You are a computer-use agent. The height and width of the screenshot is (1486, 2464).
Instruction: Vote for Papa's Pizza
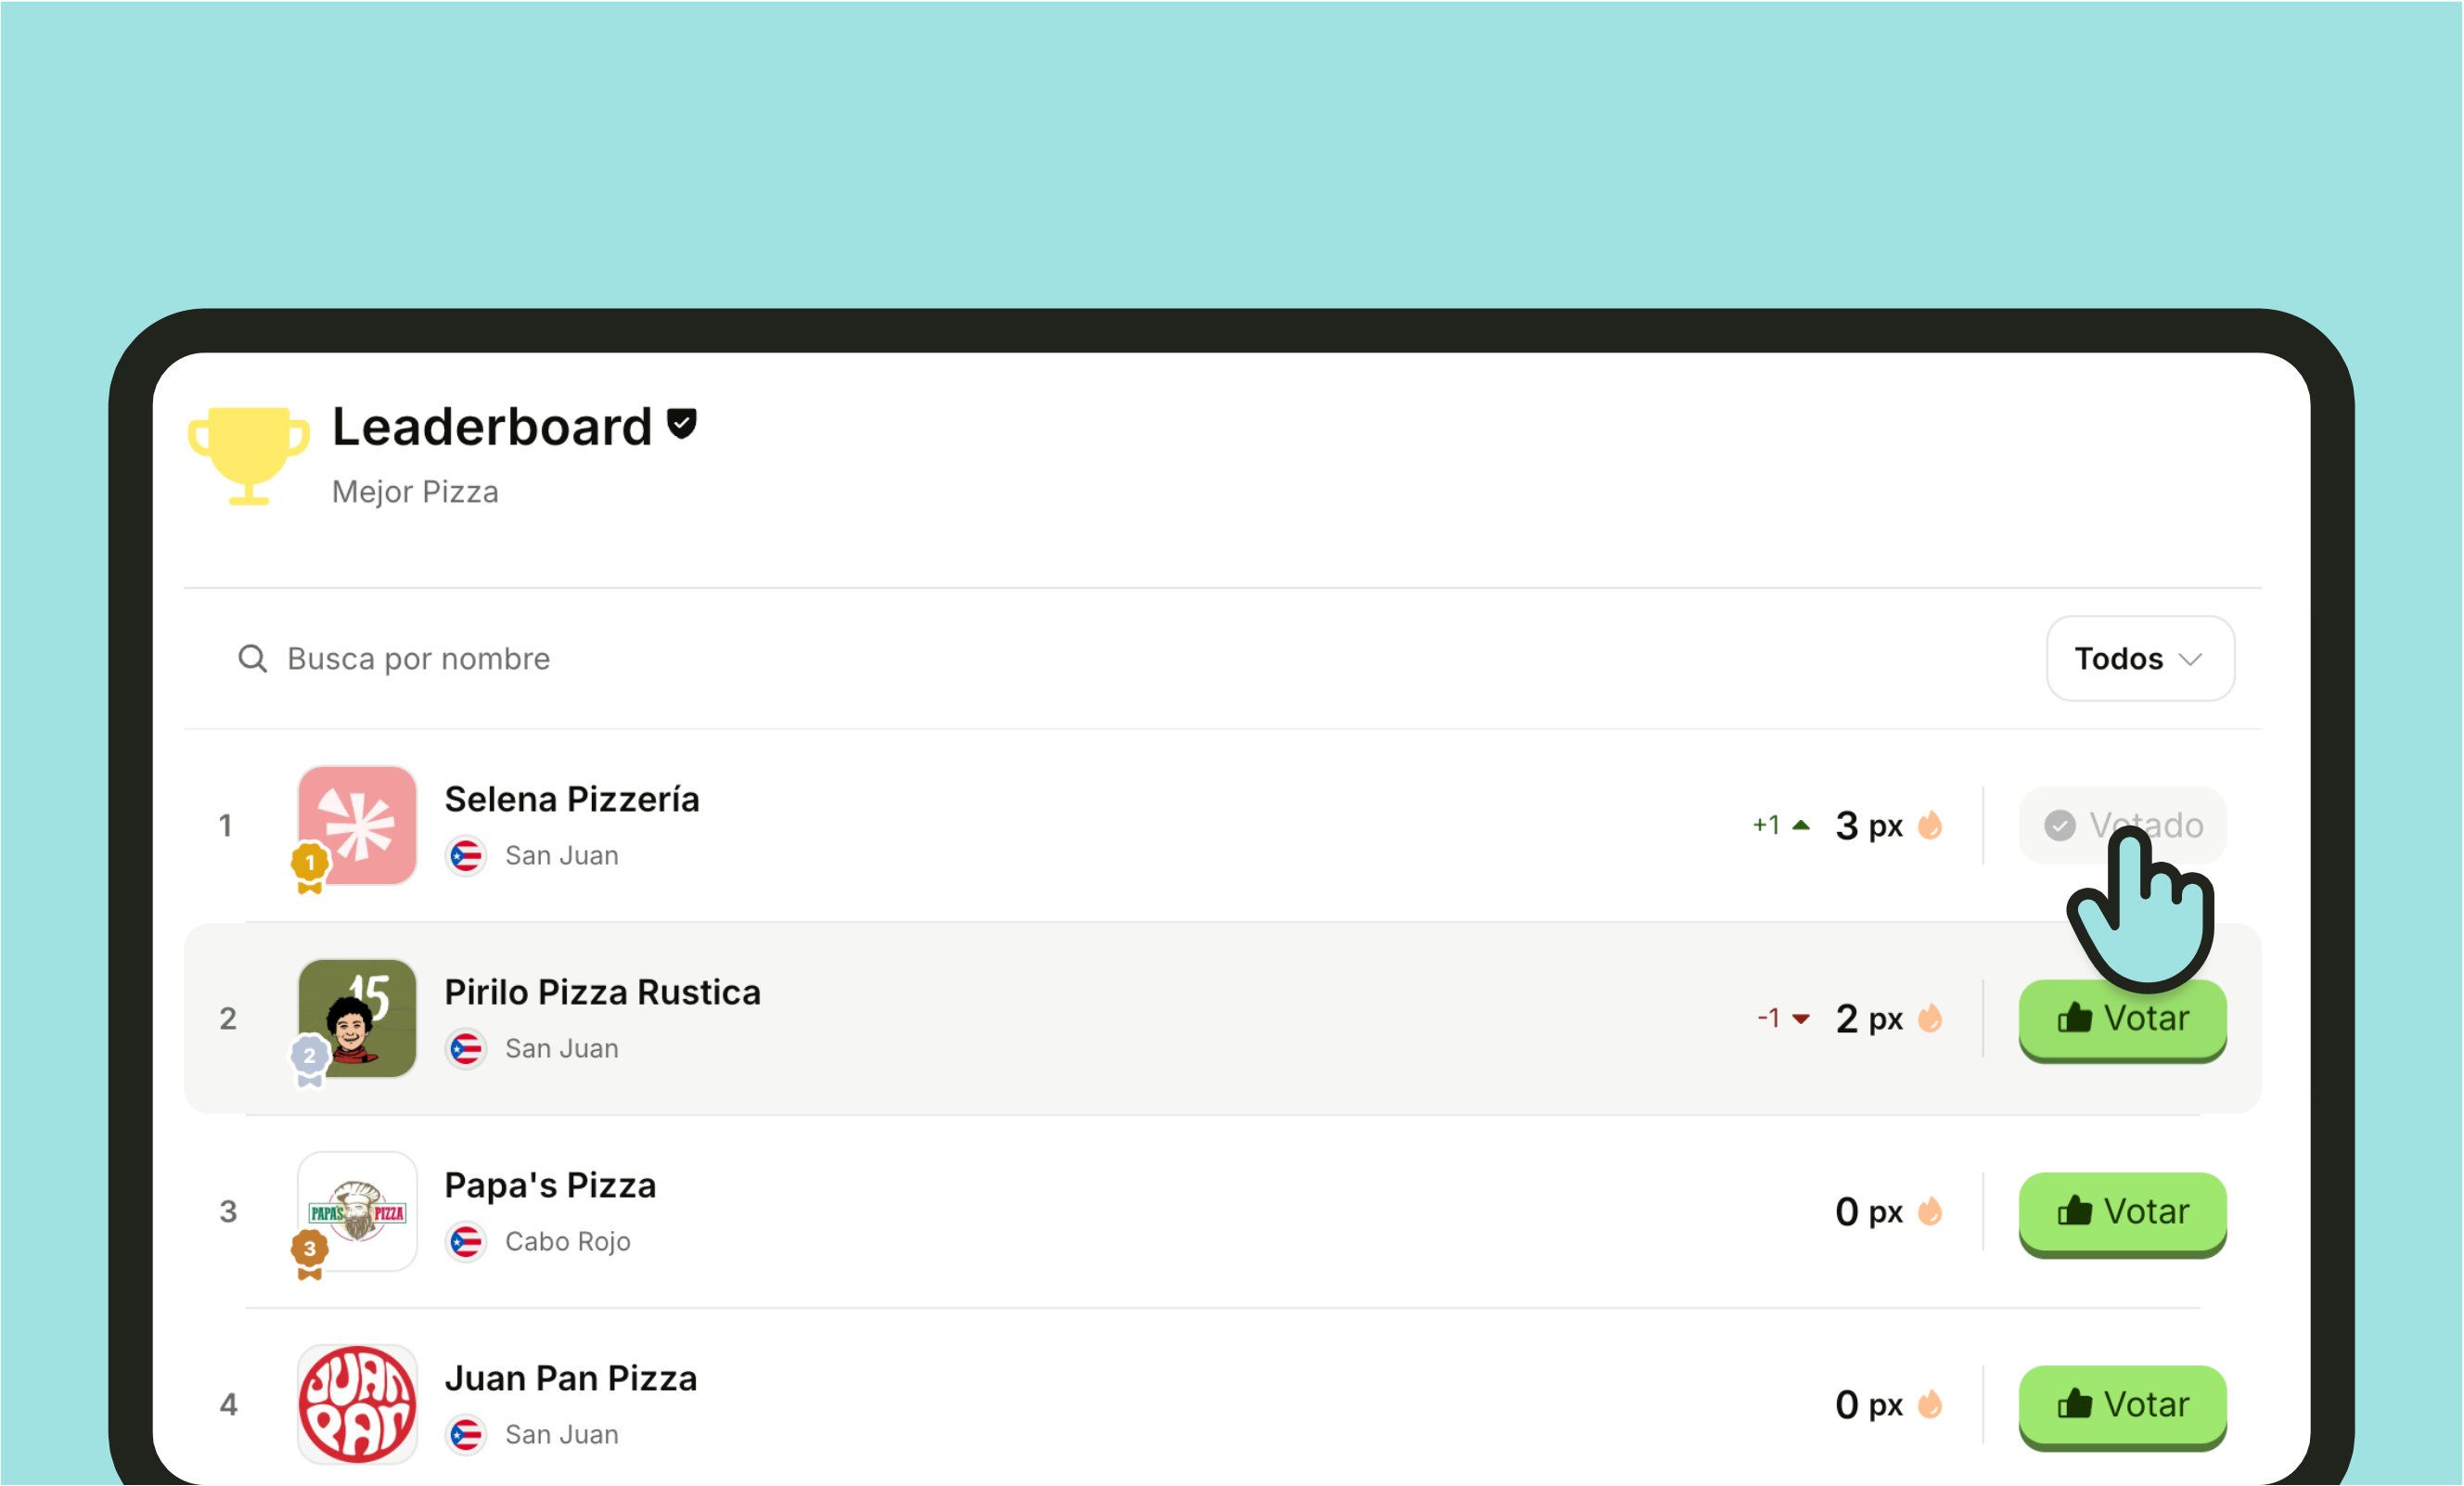(2123, 1213)
